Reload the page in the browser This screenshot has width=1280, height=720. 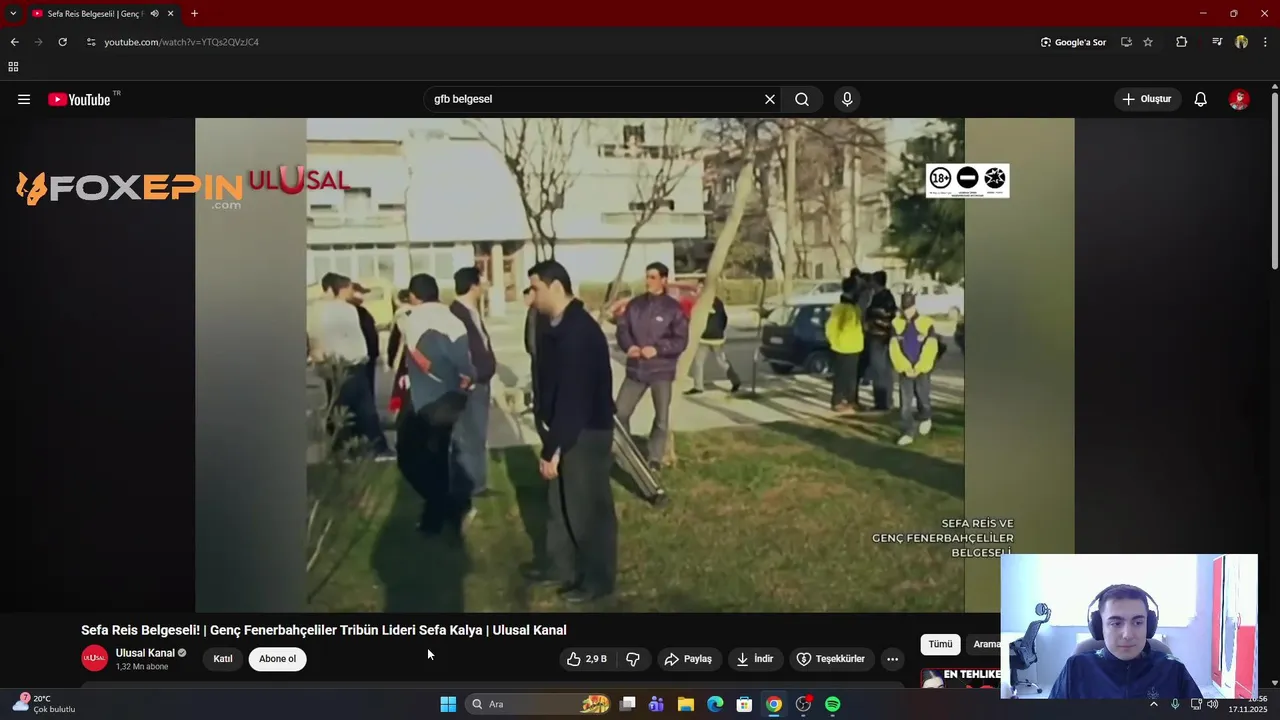pyautogui.click(x=62, y=42)
